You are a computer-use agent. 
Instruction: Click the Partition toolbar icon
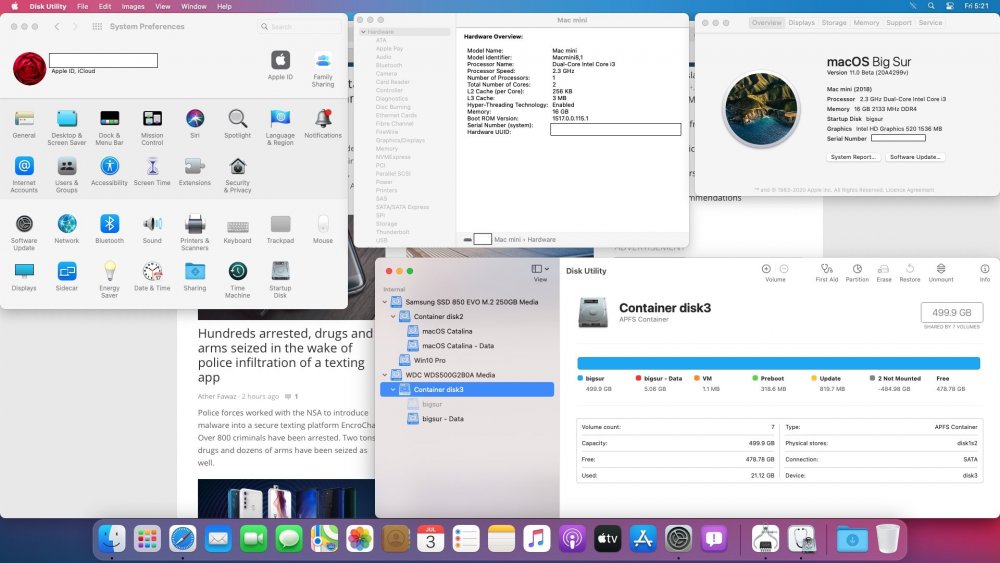(857, 273)
